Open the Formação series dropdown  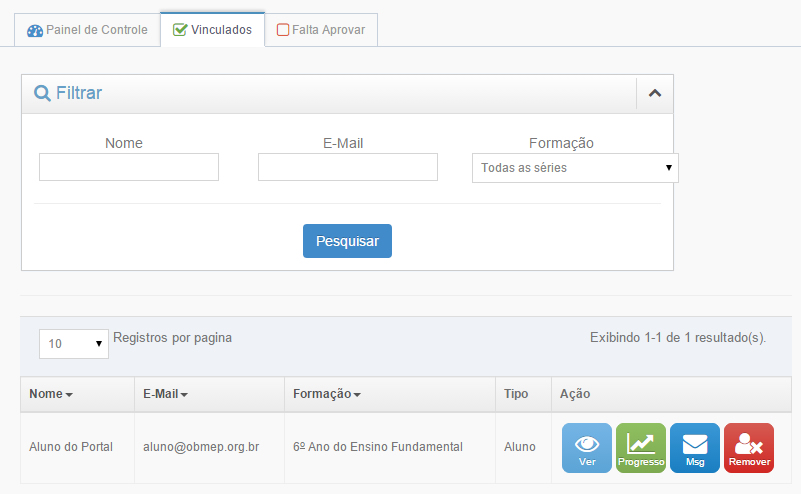[575, 168]
